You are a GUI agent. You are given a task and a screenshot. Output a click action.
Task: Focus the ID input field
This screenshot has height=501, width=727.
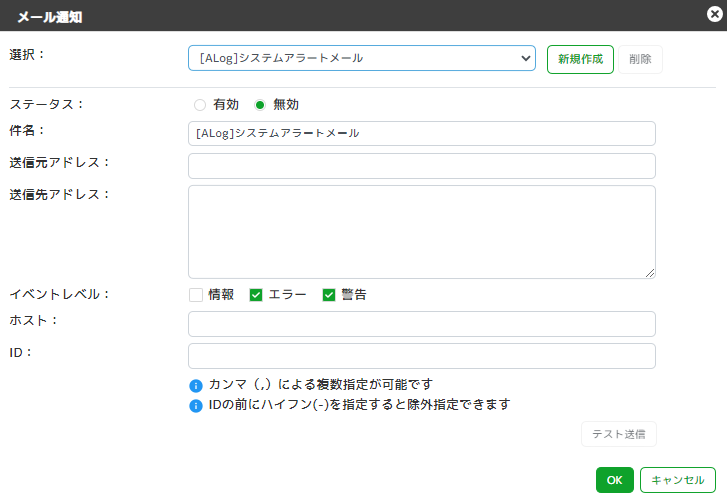tap(421, 356)
